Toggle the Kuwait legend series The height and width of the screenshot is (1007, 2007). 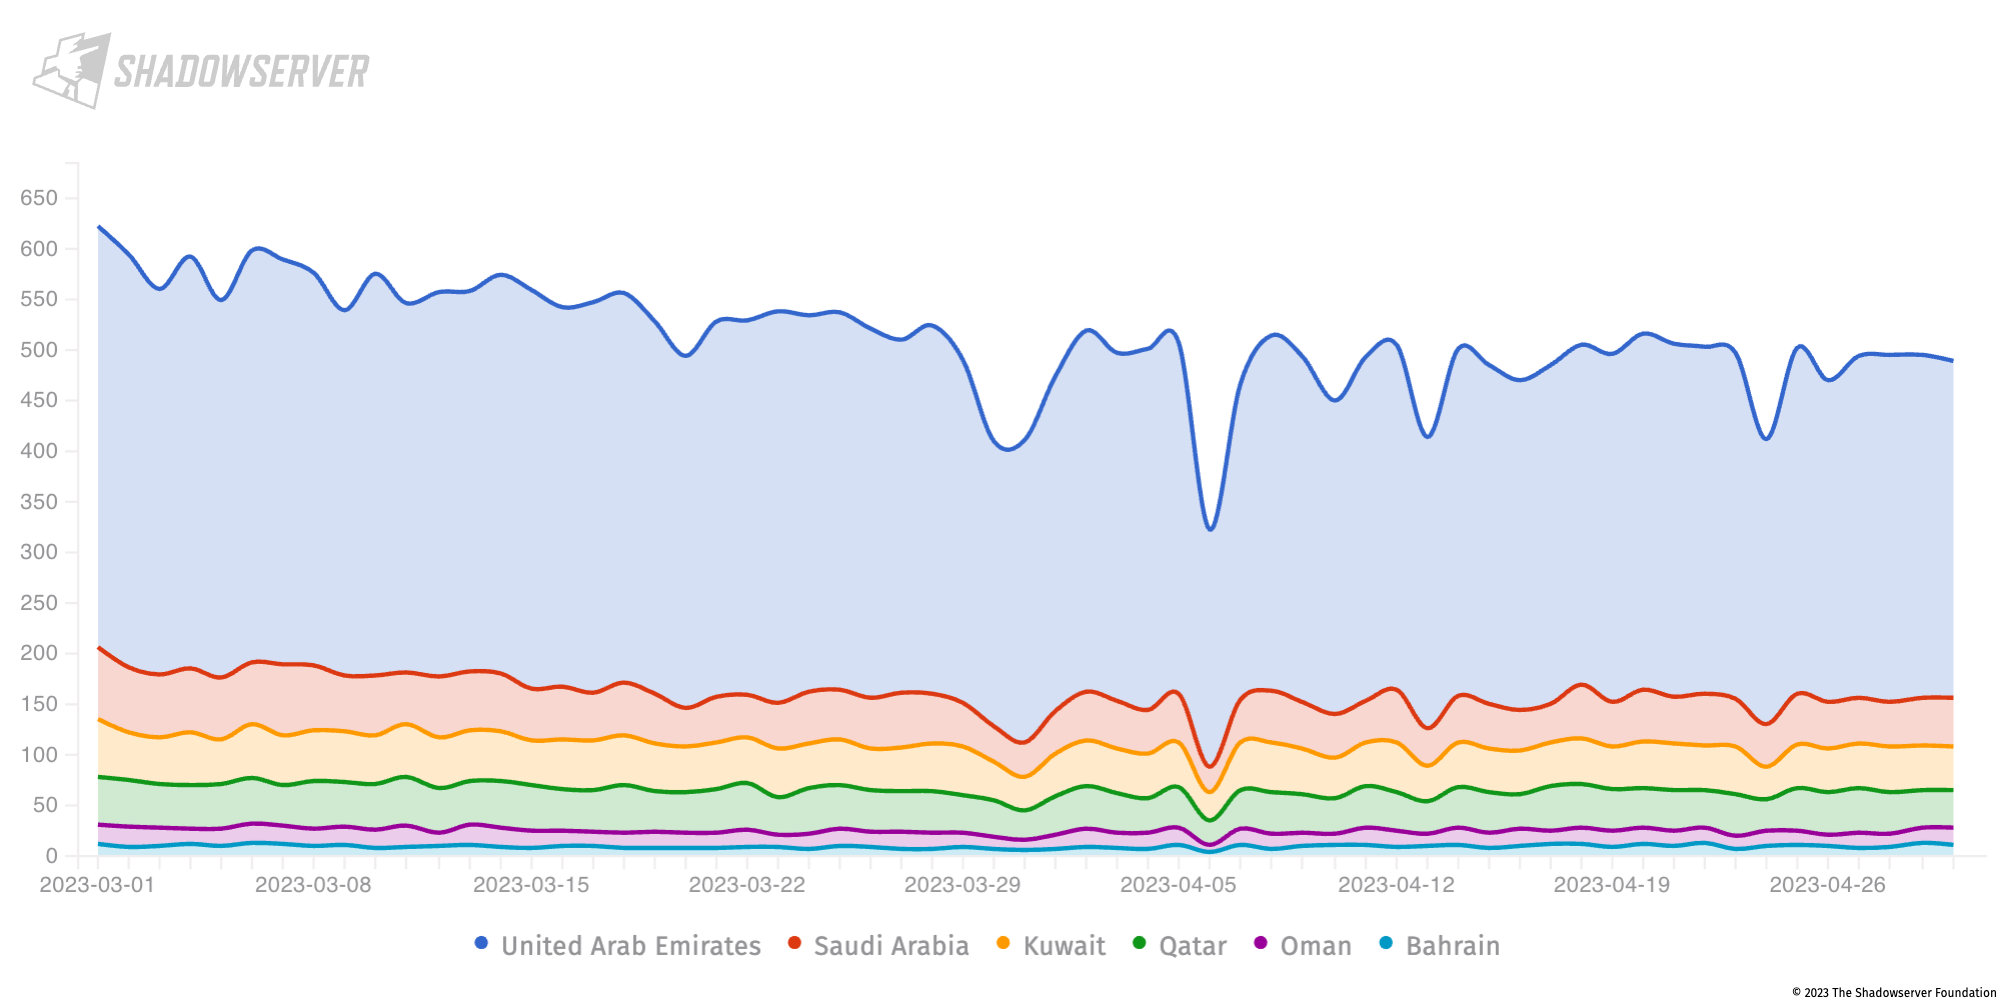point(1051,945)
